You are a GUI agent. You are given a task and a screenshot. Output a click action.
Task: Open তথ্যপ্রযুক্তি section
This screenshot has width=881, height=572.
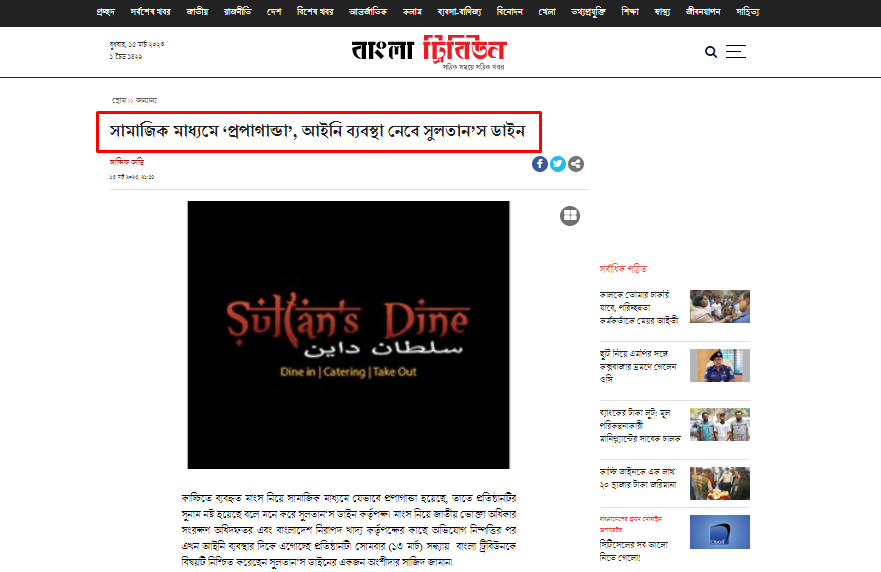[588, 12]
